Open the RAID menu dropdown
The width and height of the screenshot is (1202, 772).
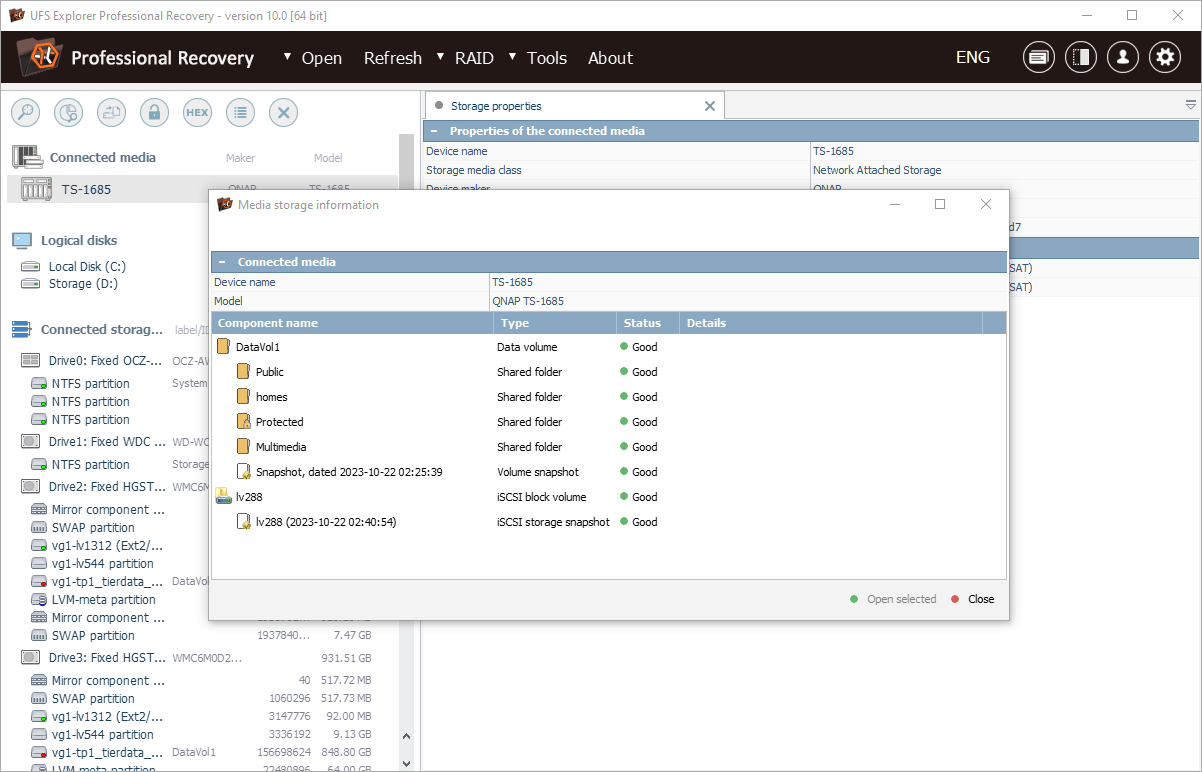(x=465, y=58)
